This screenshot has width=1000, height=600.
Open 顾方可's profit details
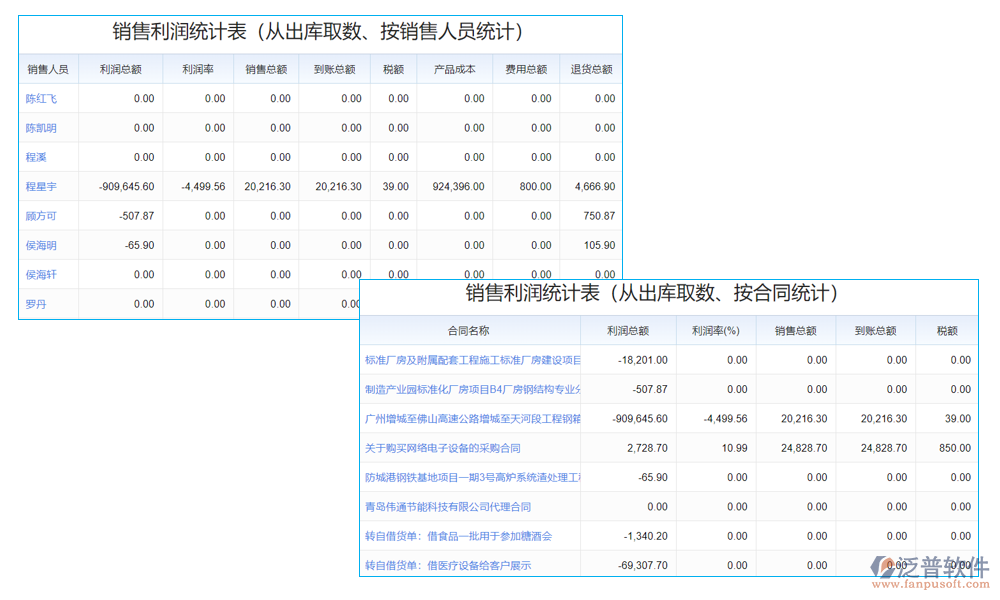39,216
